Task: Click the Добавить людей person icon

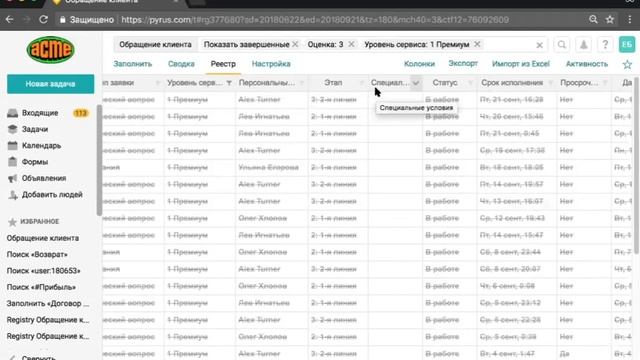Action: (x=13, y=195)
